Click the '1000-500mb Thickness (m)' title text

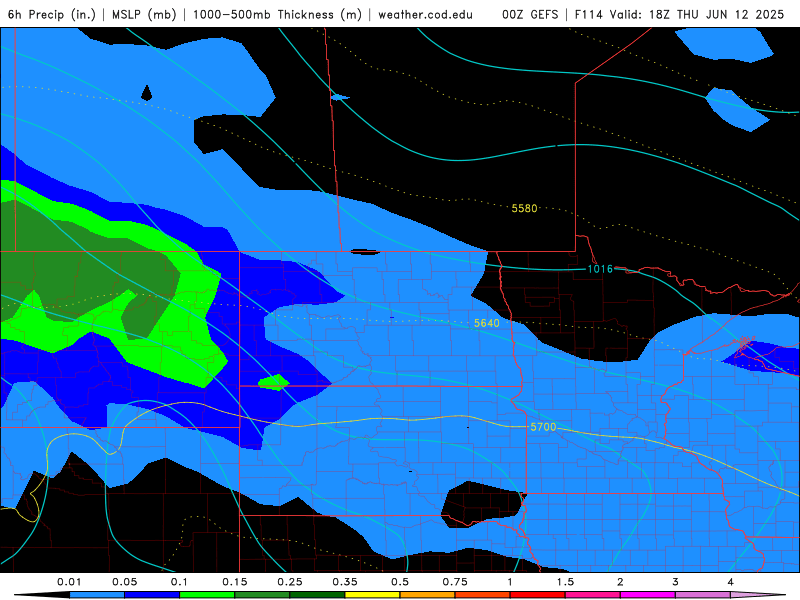[x=277, y=14]
